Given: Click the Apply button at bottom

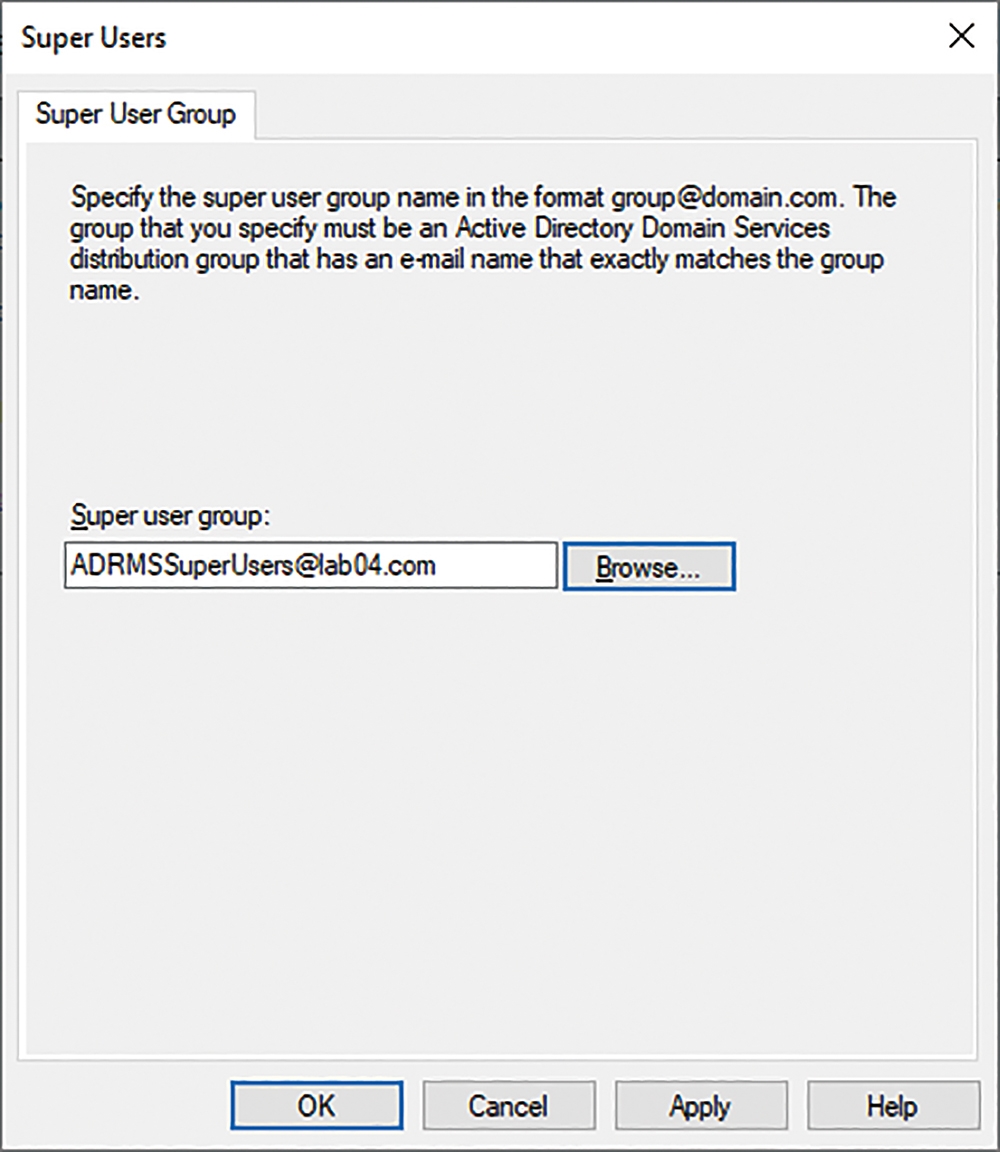Looking at the screenshot, I should 700,1105.
